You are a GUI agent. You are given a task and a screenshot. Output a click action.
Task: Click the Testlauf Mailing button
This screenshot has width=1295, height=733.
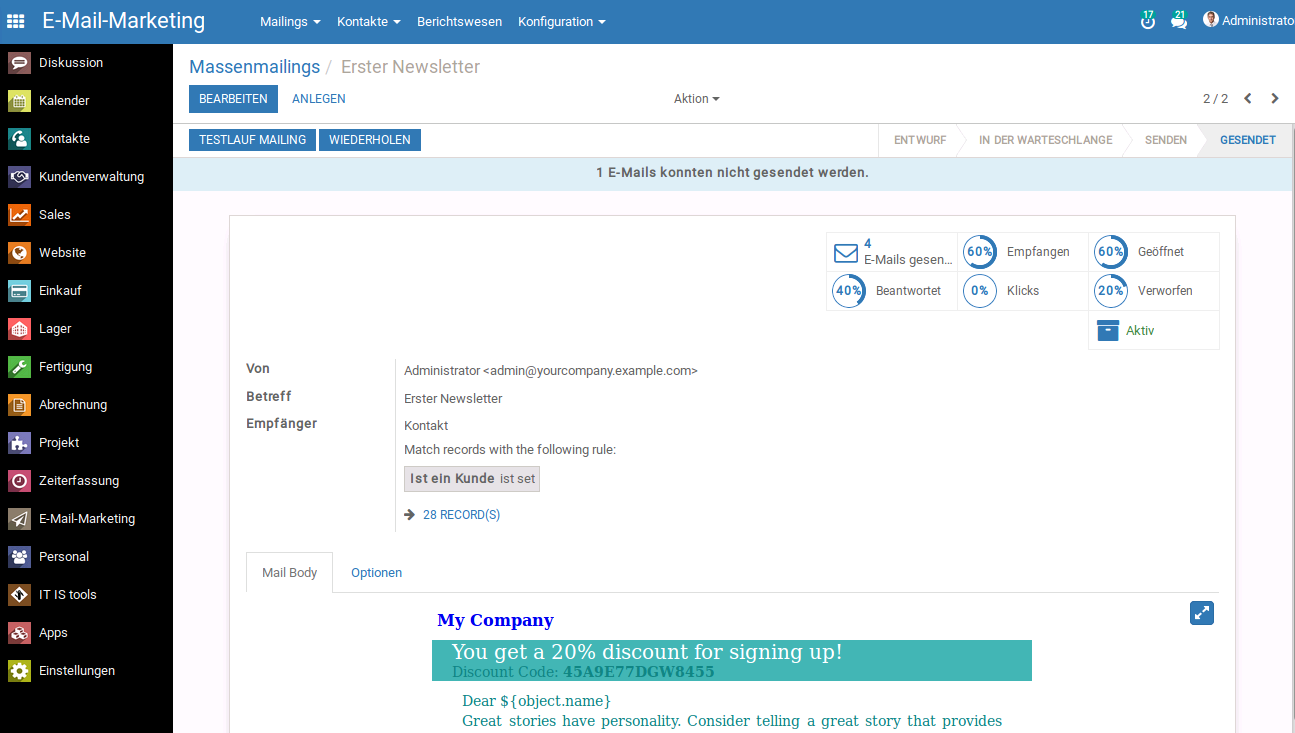point(252,140)
